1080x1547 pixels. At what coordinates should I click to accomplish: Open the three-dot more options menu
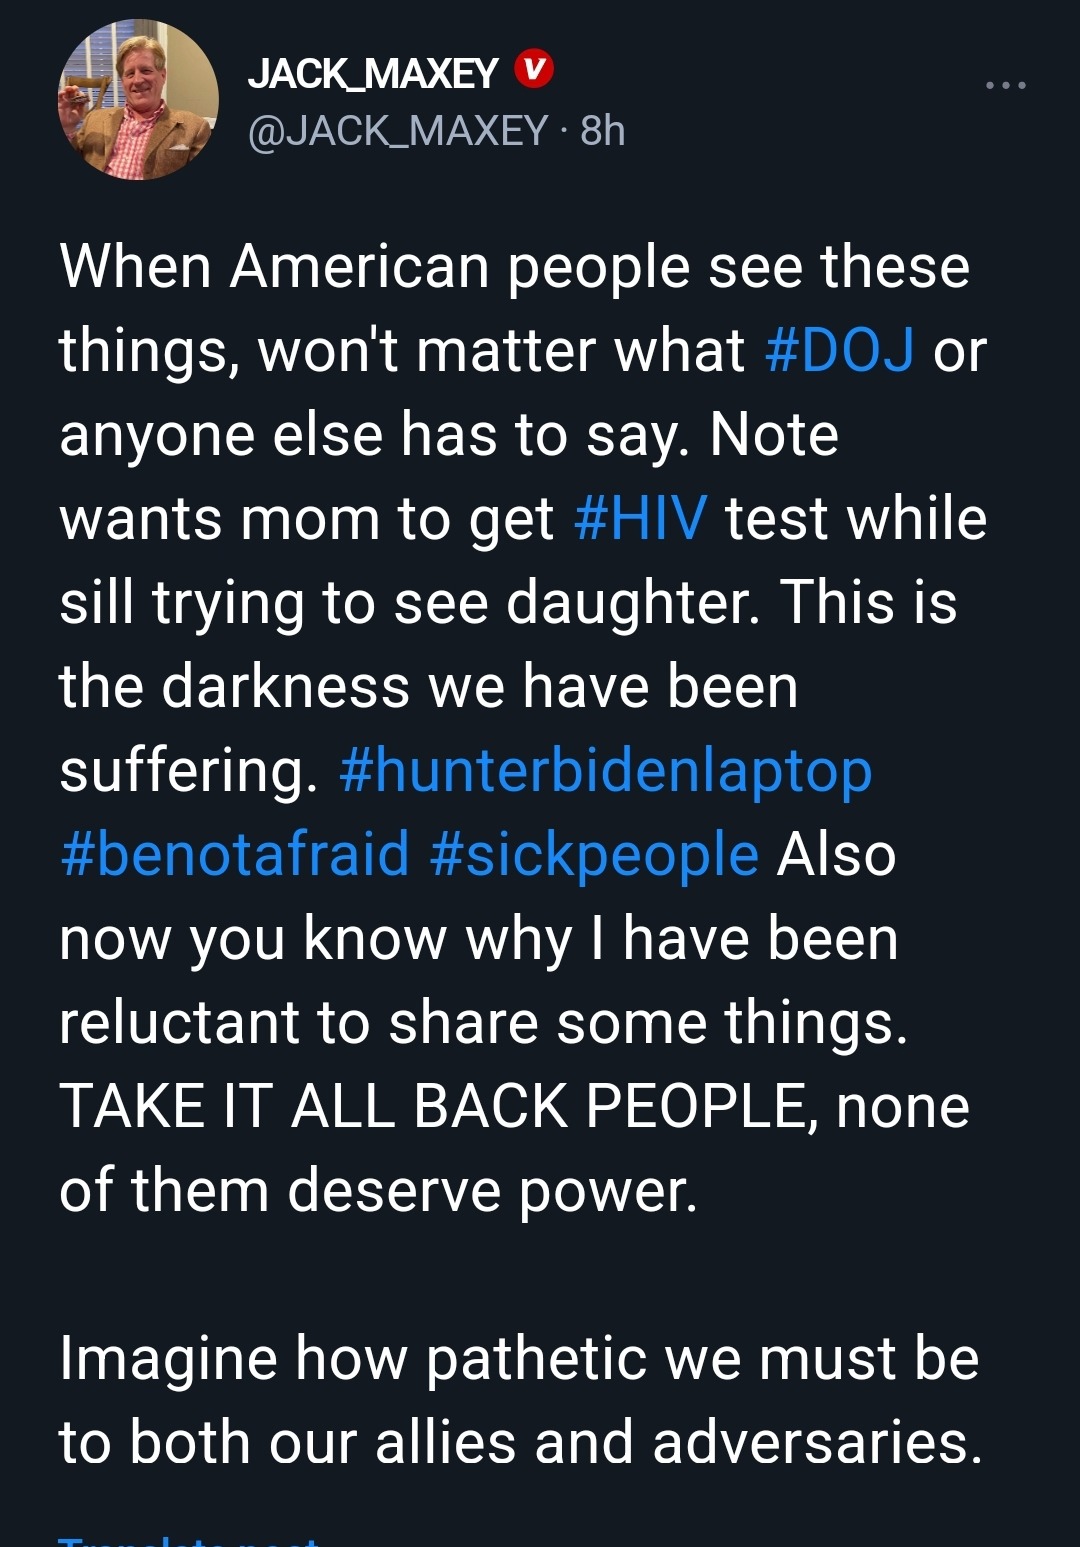click(x=1005, y=85)
